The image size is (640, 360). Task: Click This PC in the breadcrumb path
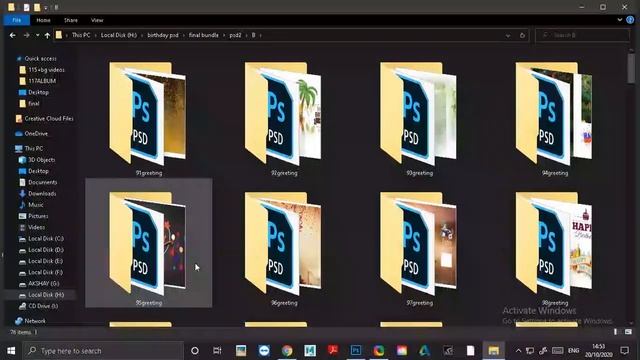click(81, 36)
